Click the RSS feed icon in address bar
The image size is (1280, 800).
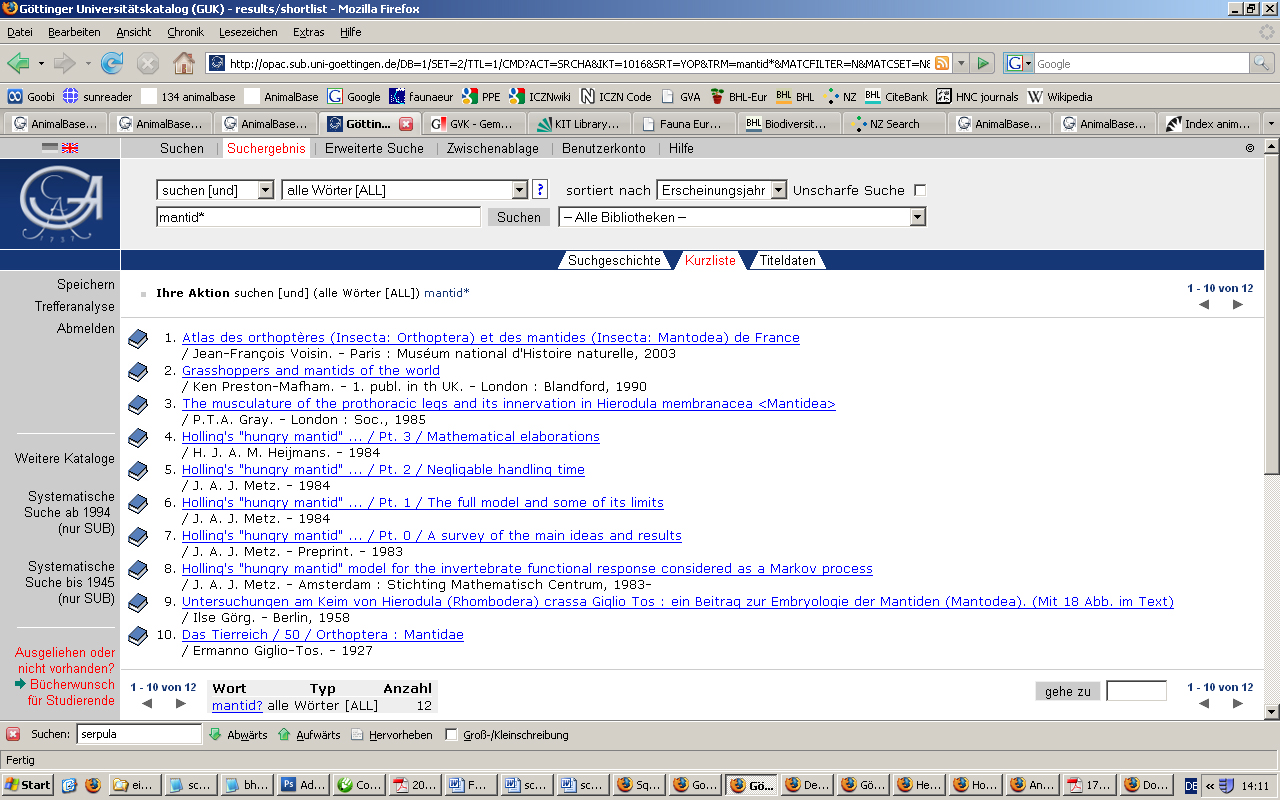pyautogui.click(x=941, y=63)
